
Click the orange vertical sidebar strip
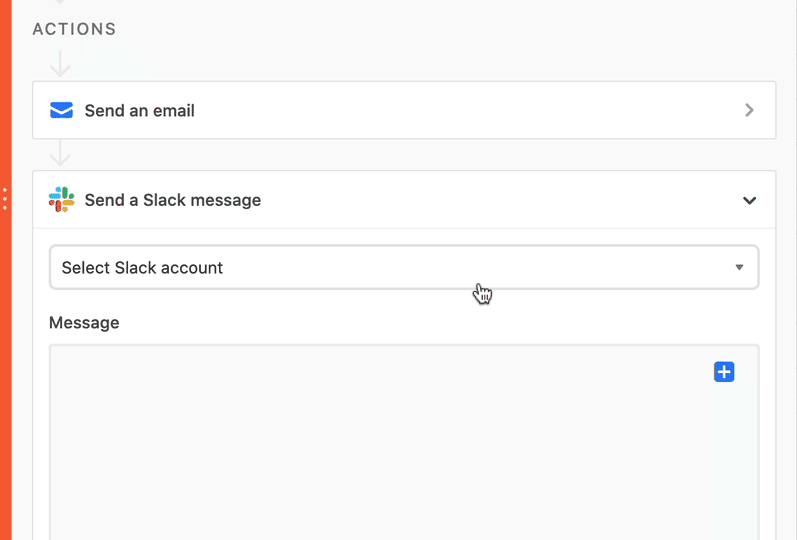(6, 356)
